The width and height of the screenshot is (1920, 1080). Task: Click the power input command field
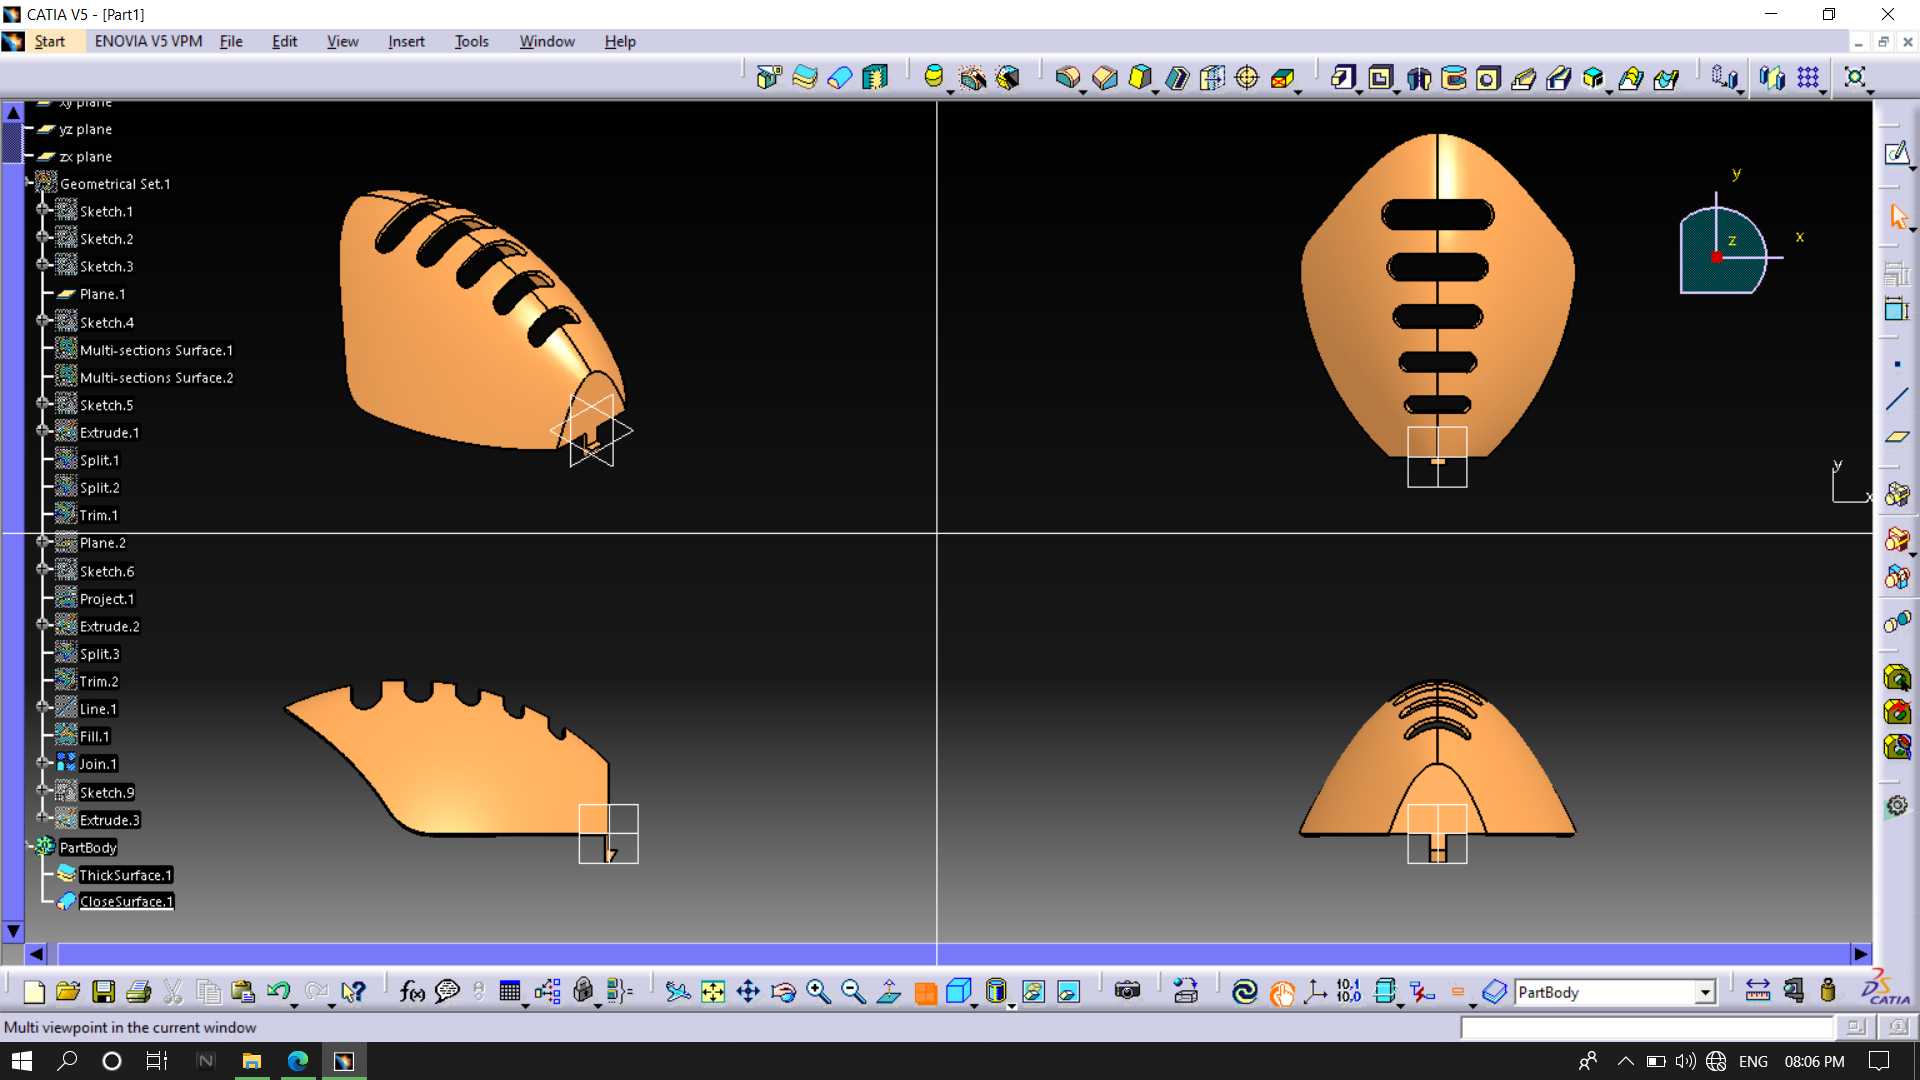tap(1646, 1027)
